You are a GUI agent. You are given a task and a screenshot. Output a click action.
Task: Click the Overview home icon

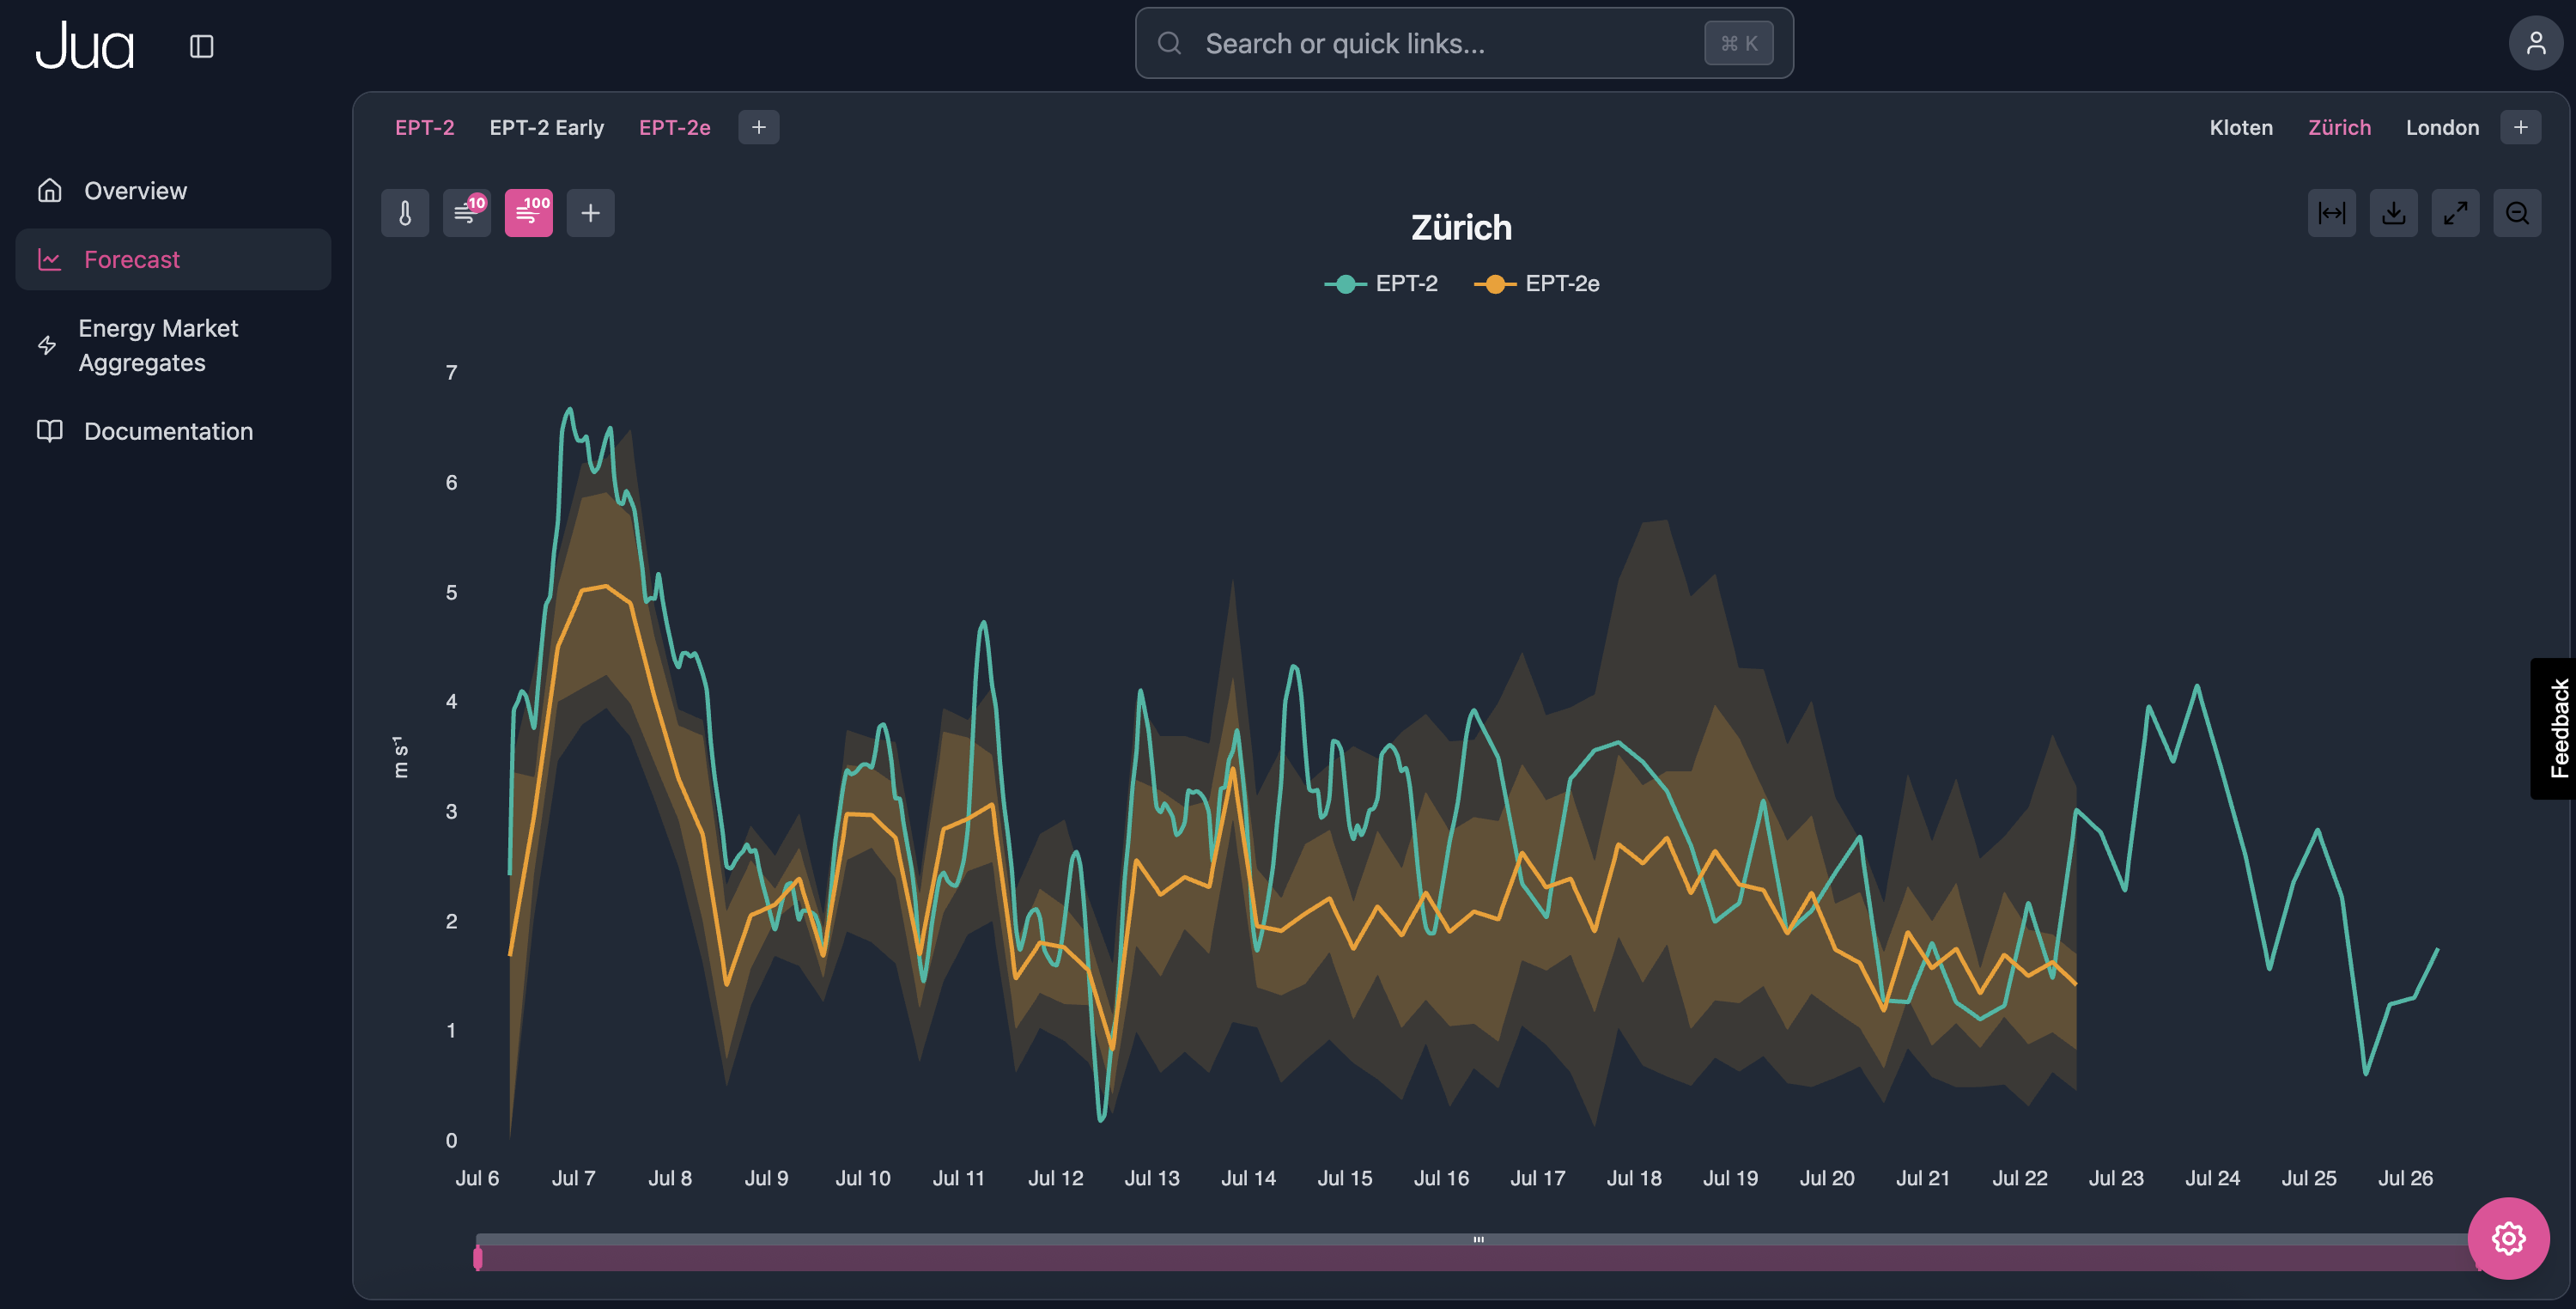pos(50,190)
